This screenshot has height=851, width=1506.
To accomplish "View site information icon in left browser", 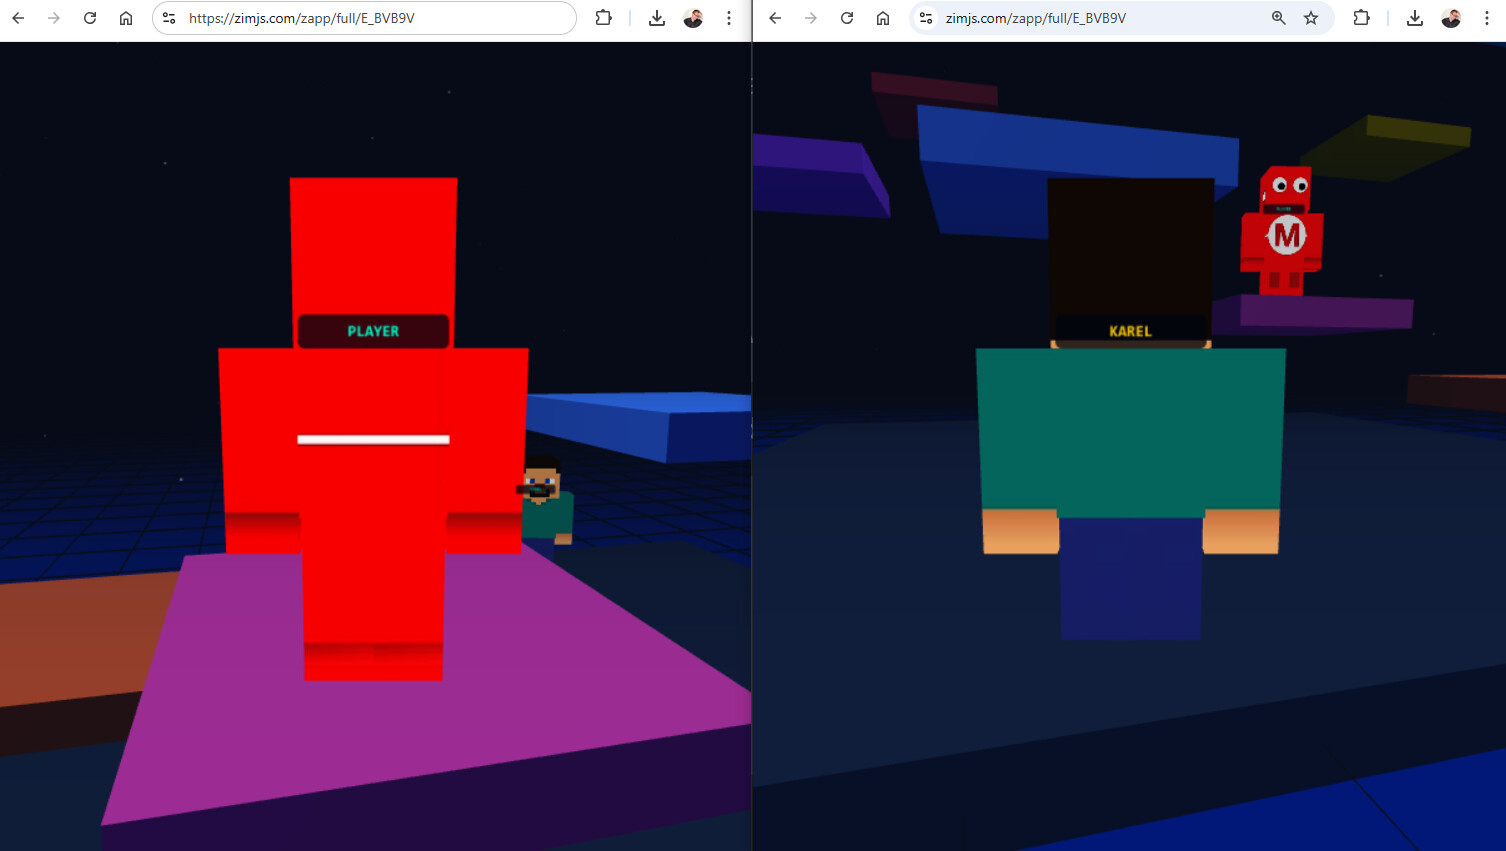I will point(169,18).
